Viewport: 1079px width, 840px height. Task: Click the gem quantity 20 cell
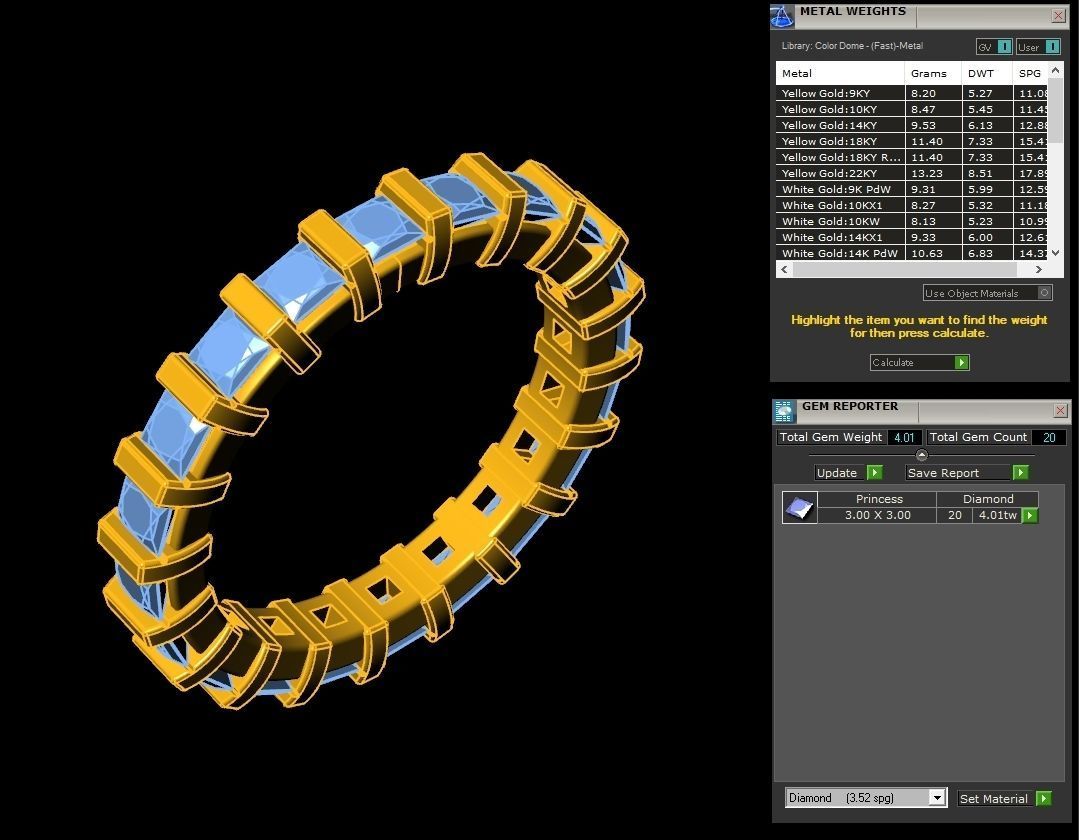[x=954, y=515]
